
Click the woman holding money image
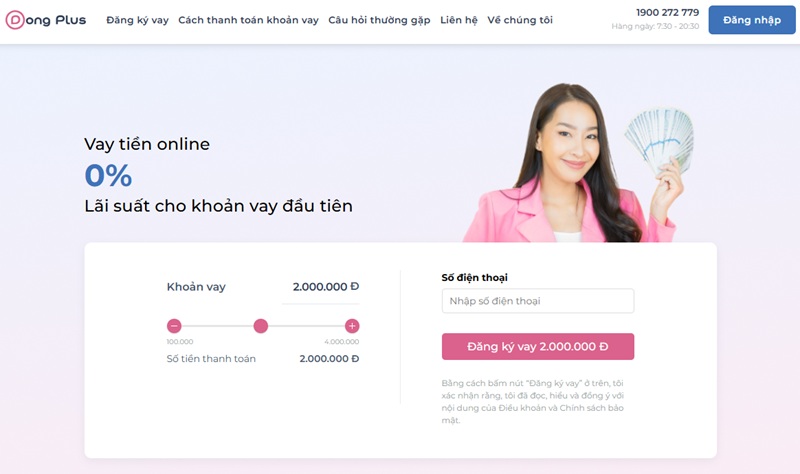[x=578, y=162]
